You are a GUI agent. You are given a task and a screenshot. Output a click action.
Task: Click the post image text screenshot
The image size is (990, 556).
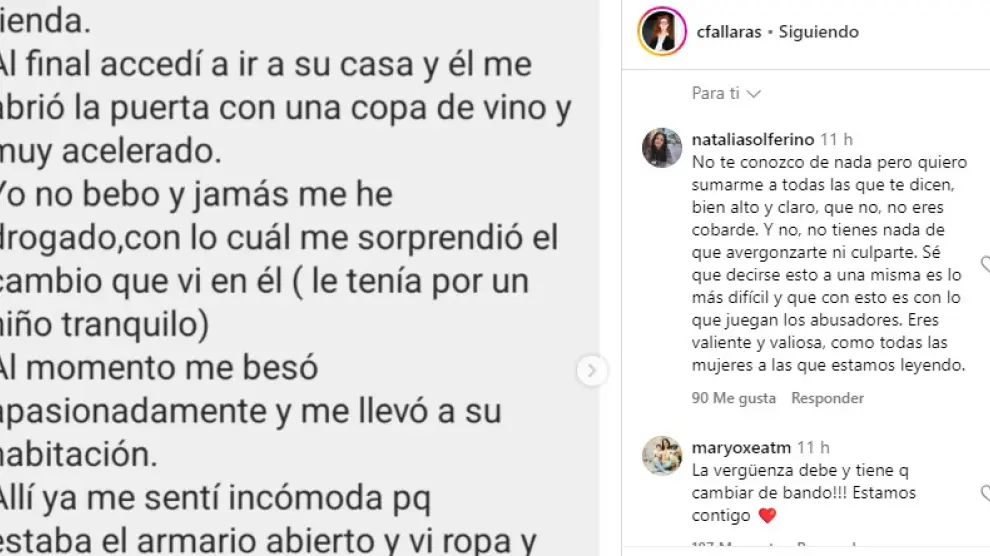299,278
